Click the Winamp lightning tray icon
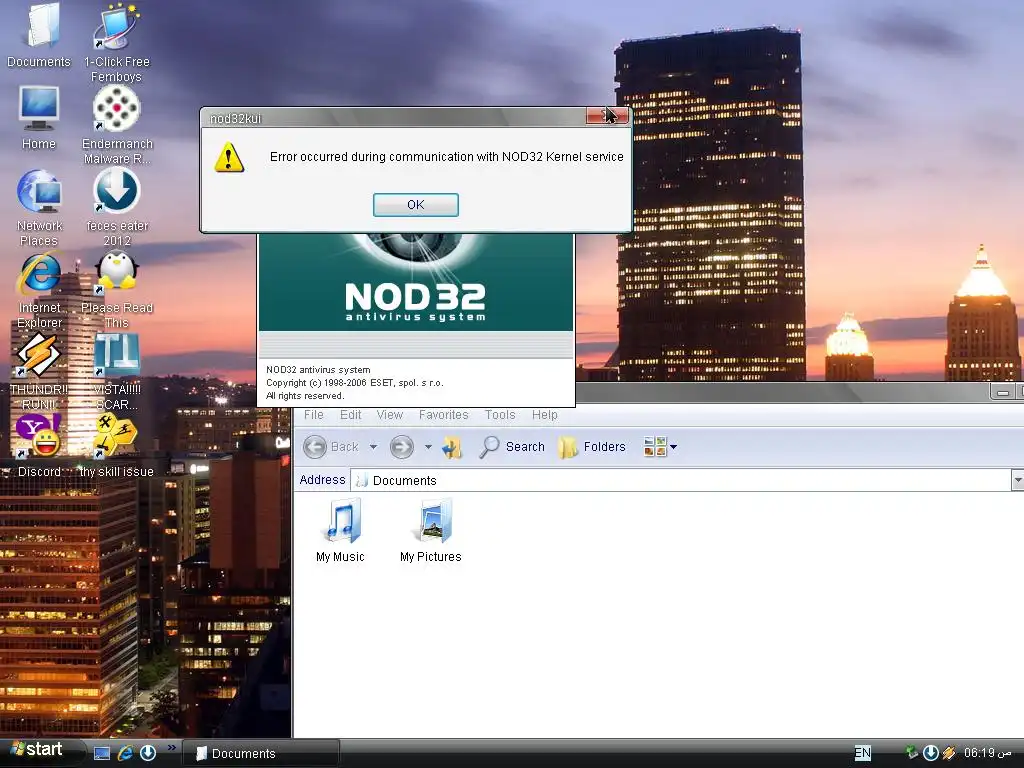 (x=949, y=753)
